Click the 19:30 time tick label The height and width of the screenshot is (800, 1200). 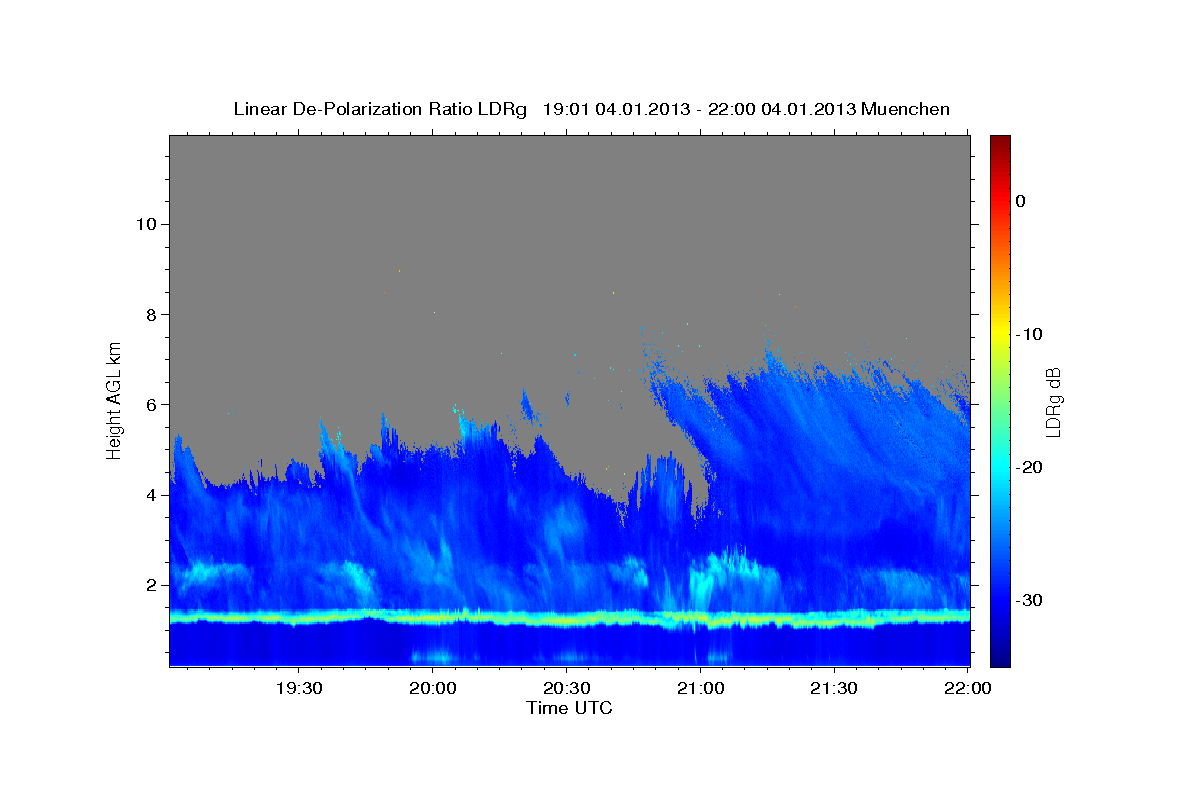(x=299, y=689)
